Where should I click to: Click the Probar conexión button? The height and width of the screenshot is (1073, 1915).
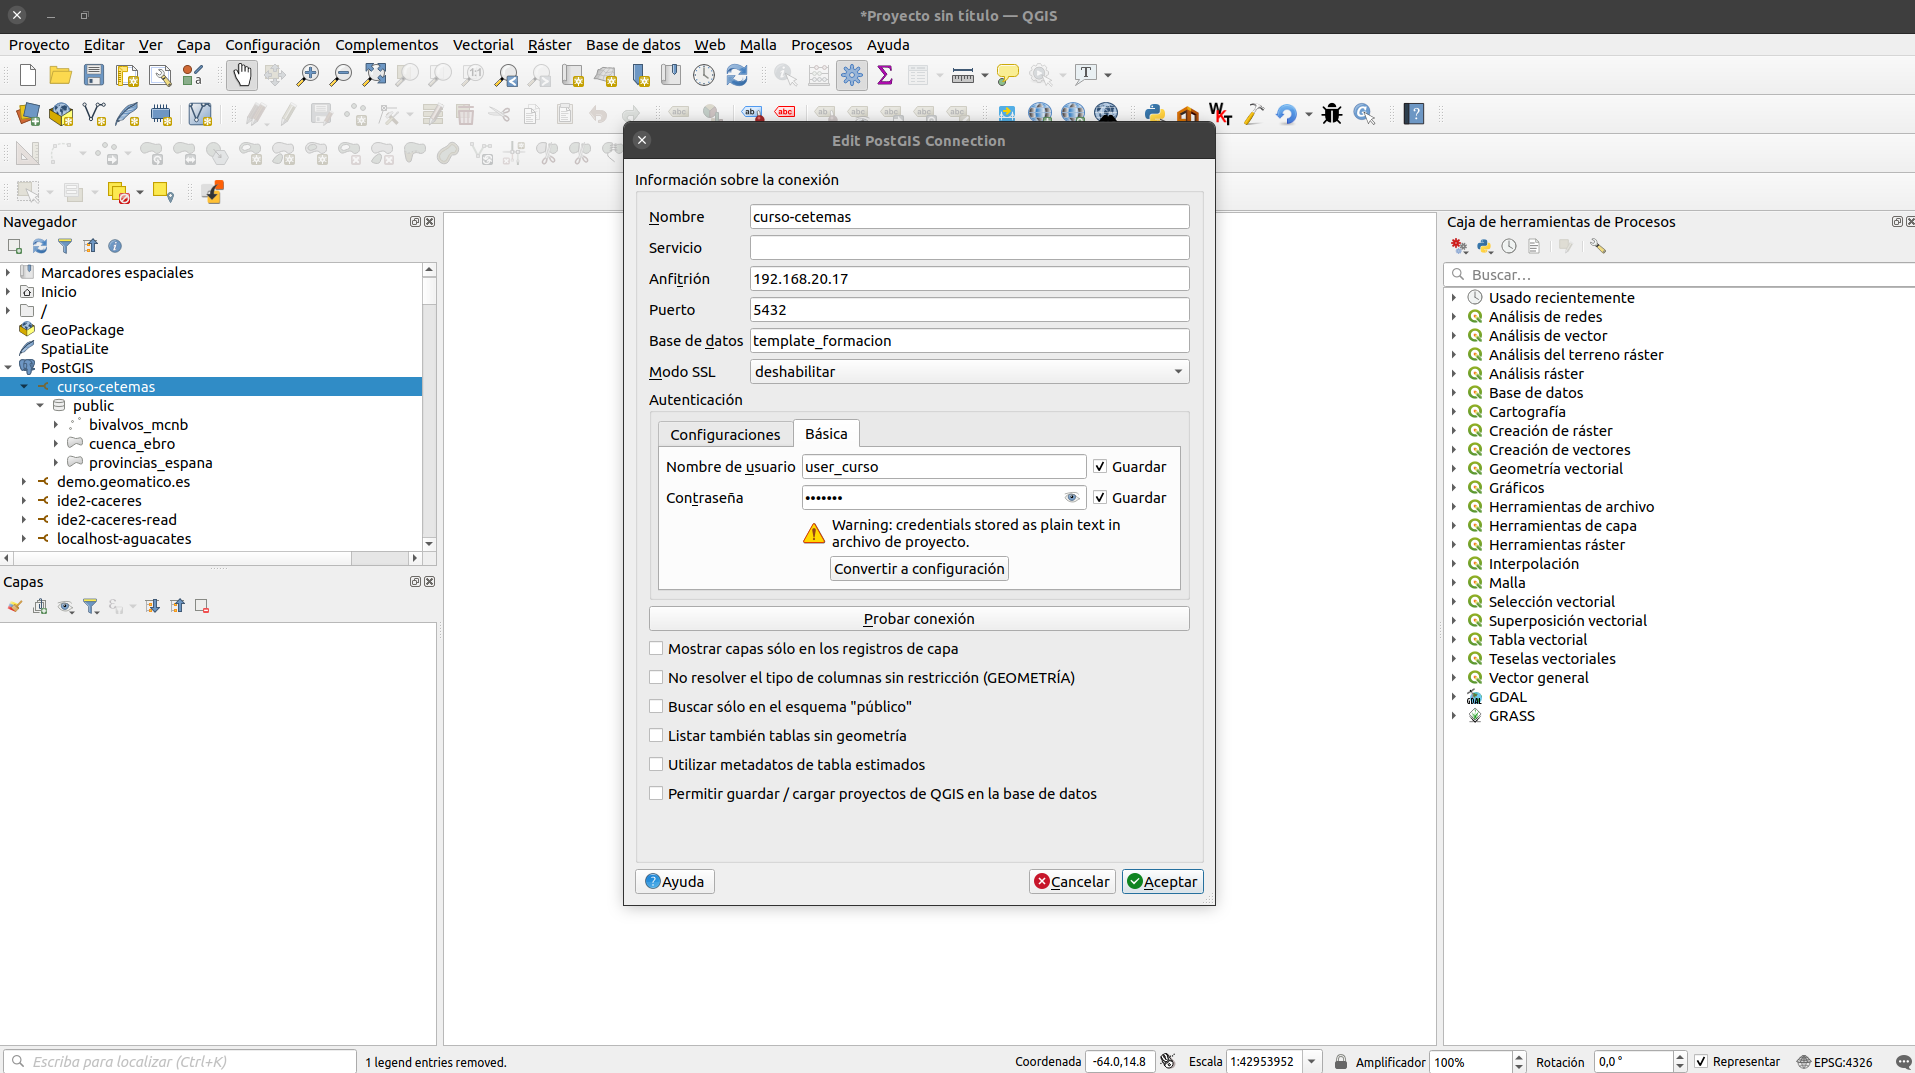[919, 619]
